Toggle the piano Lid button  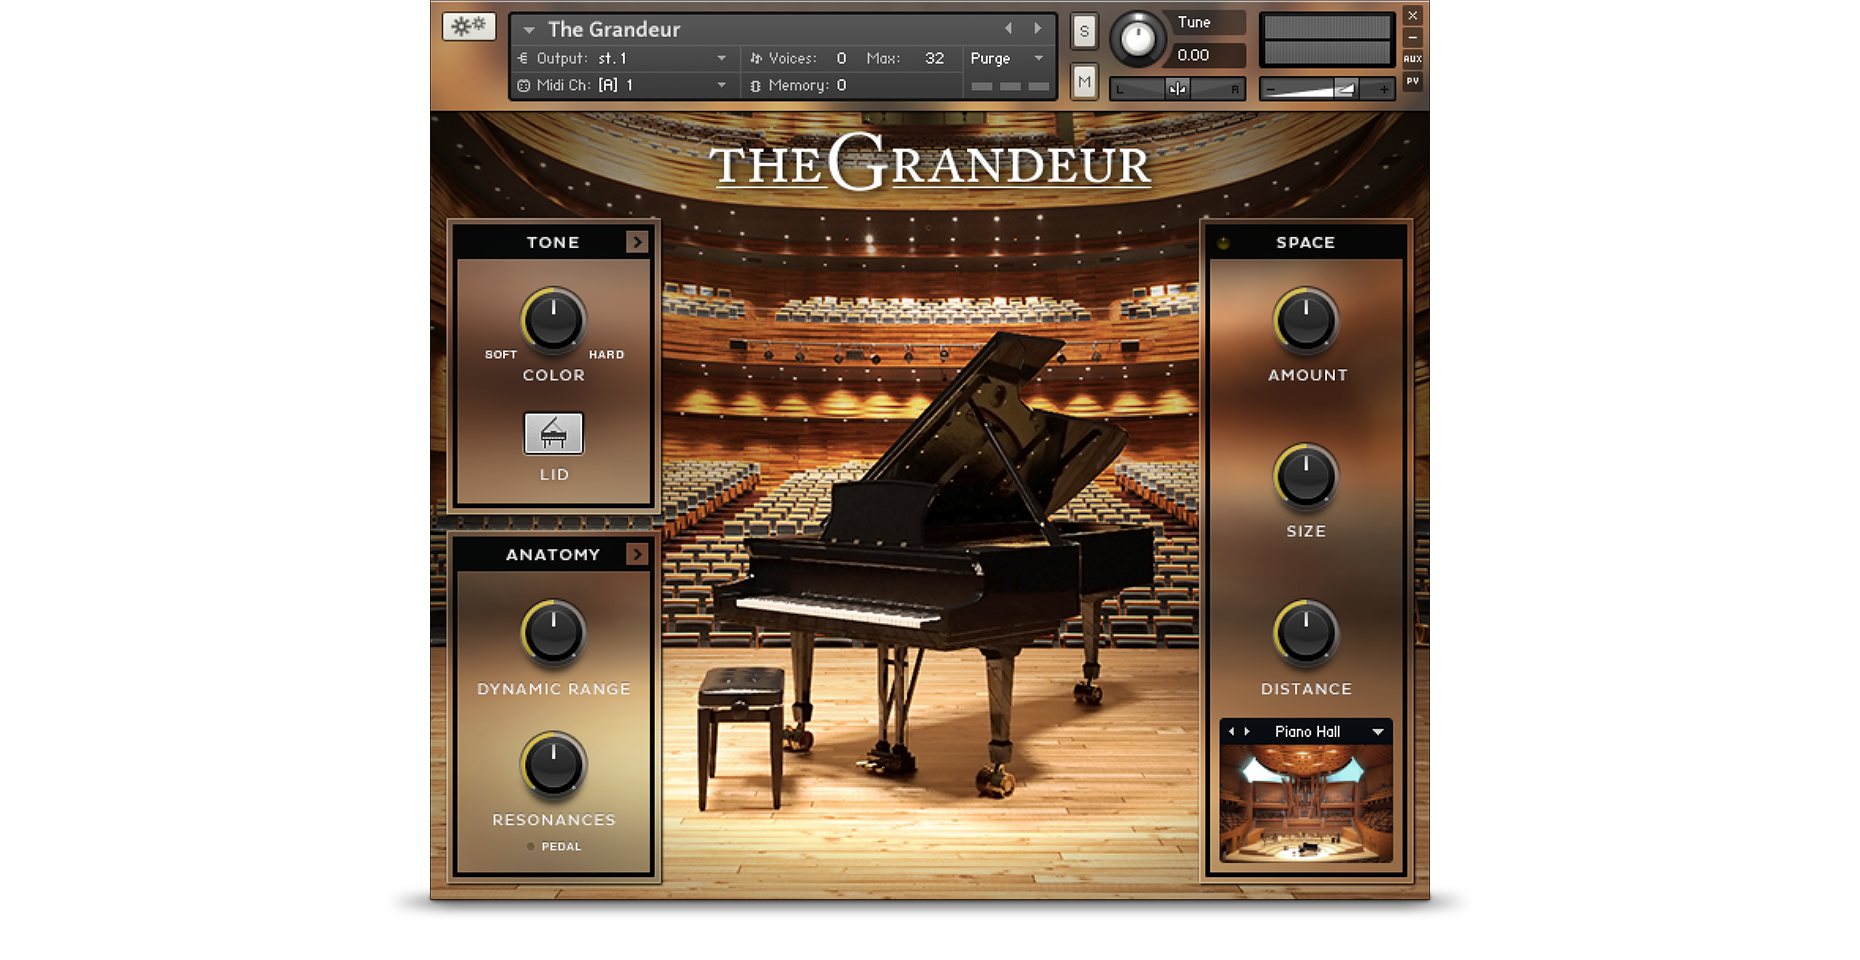click(x=553, y=434)
